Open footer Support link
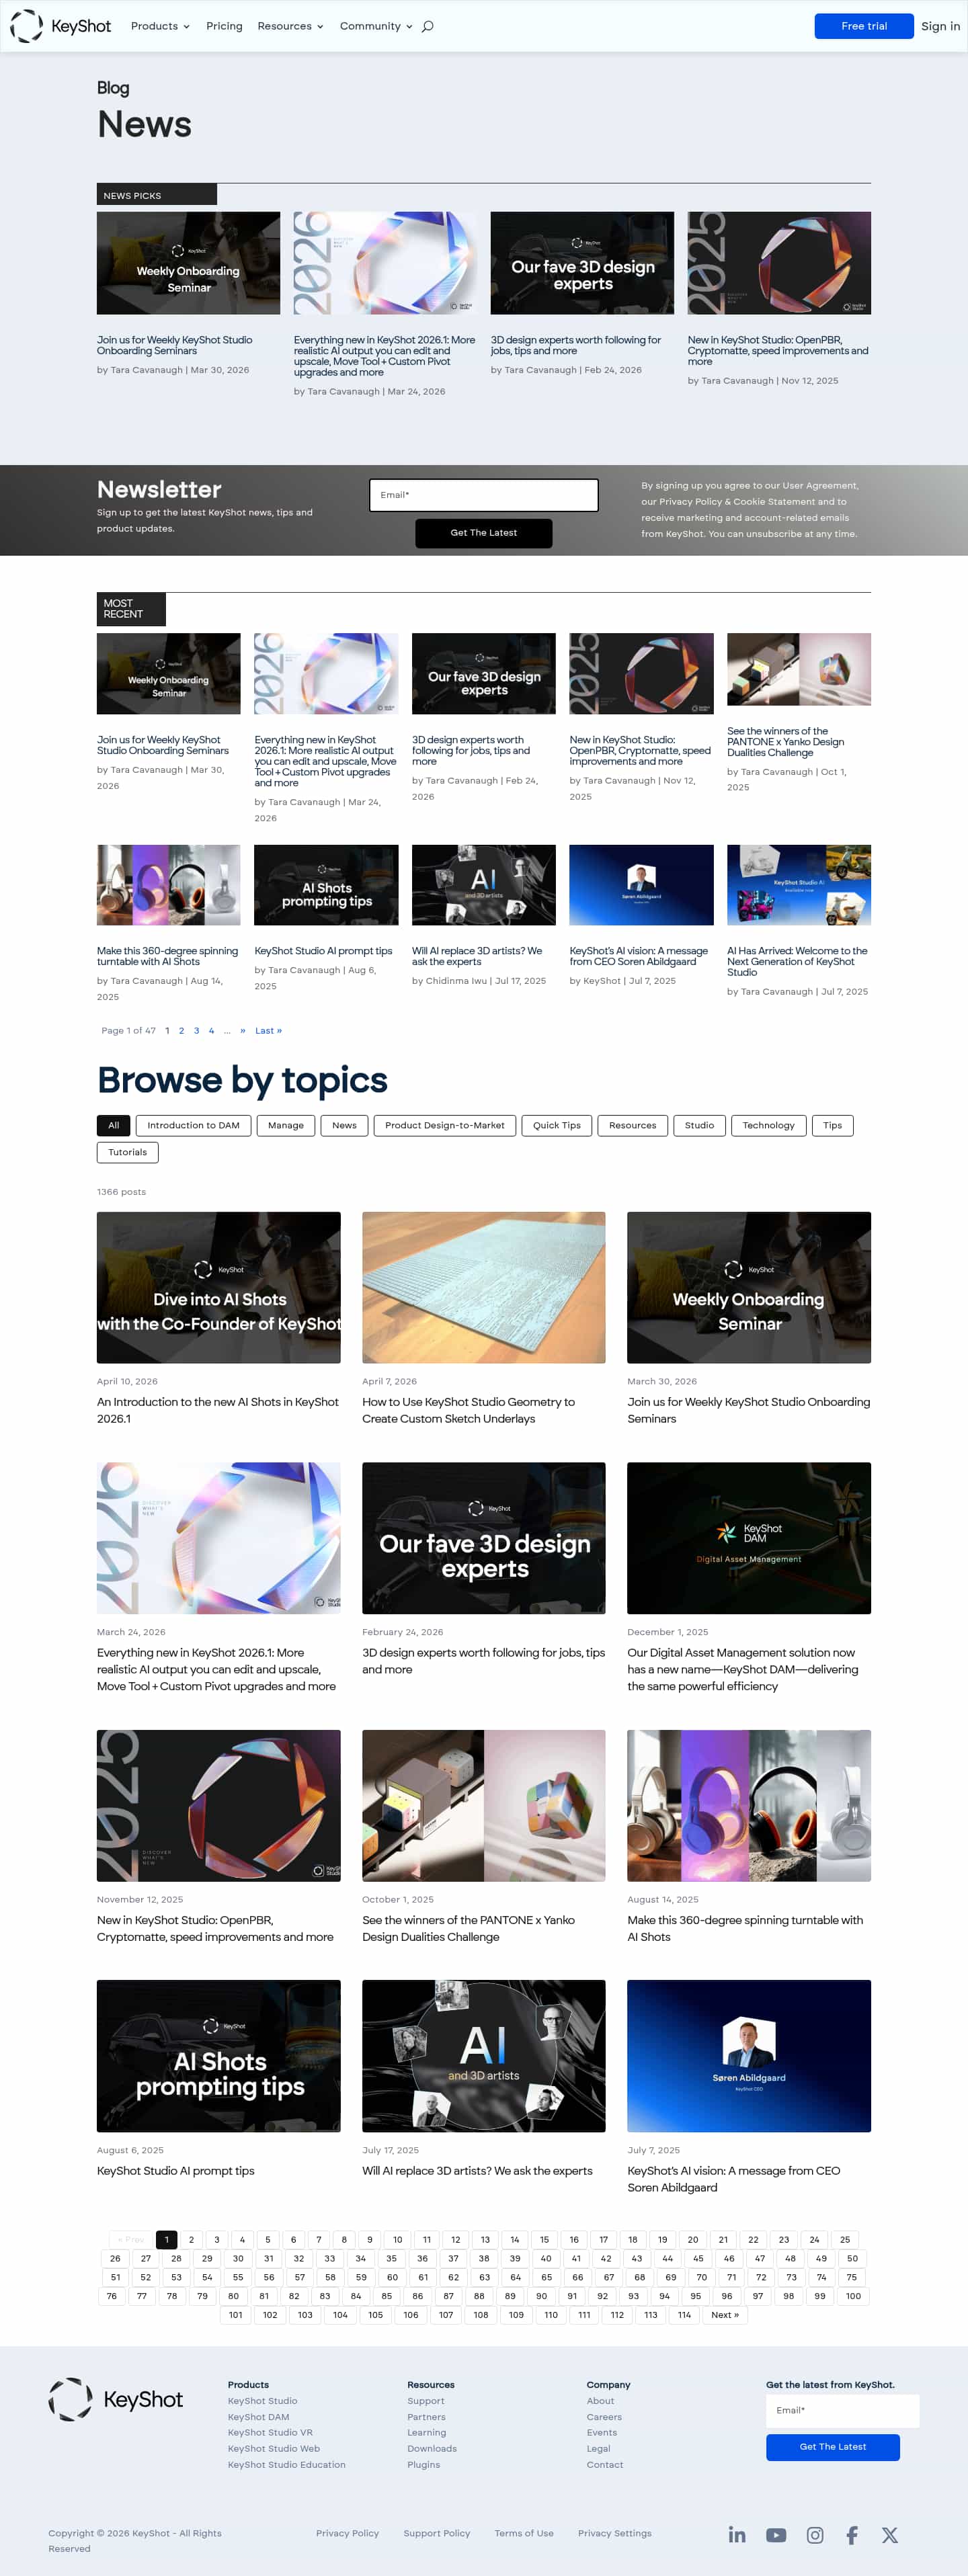The height and width of the screenshot is (2576, 968). click(x=426, y=2400)
